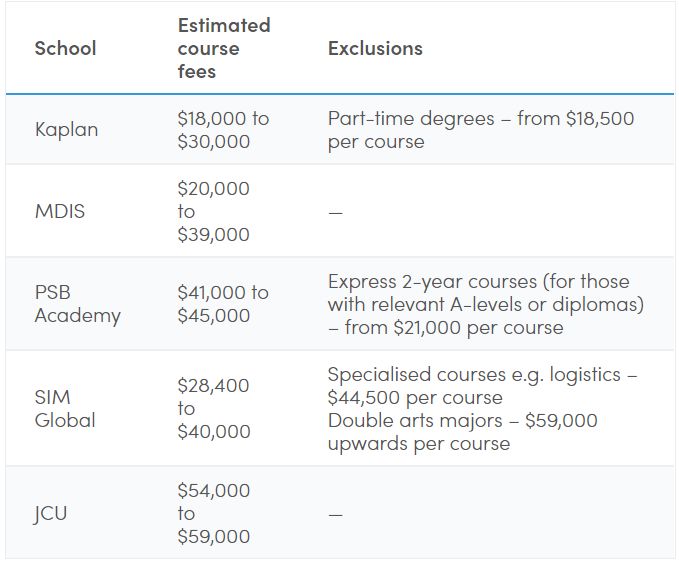Viewport: 679px width, 565px height.
Task: Click MDIS's $20,000 to $39,000 fee
Action: 212,211
